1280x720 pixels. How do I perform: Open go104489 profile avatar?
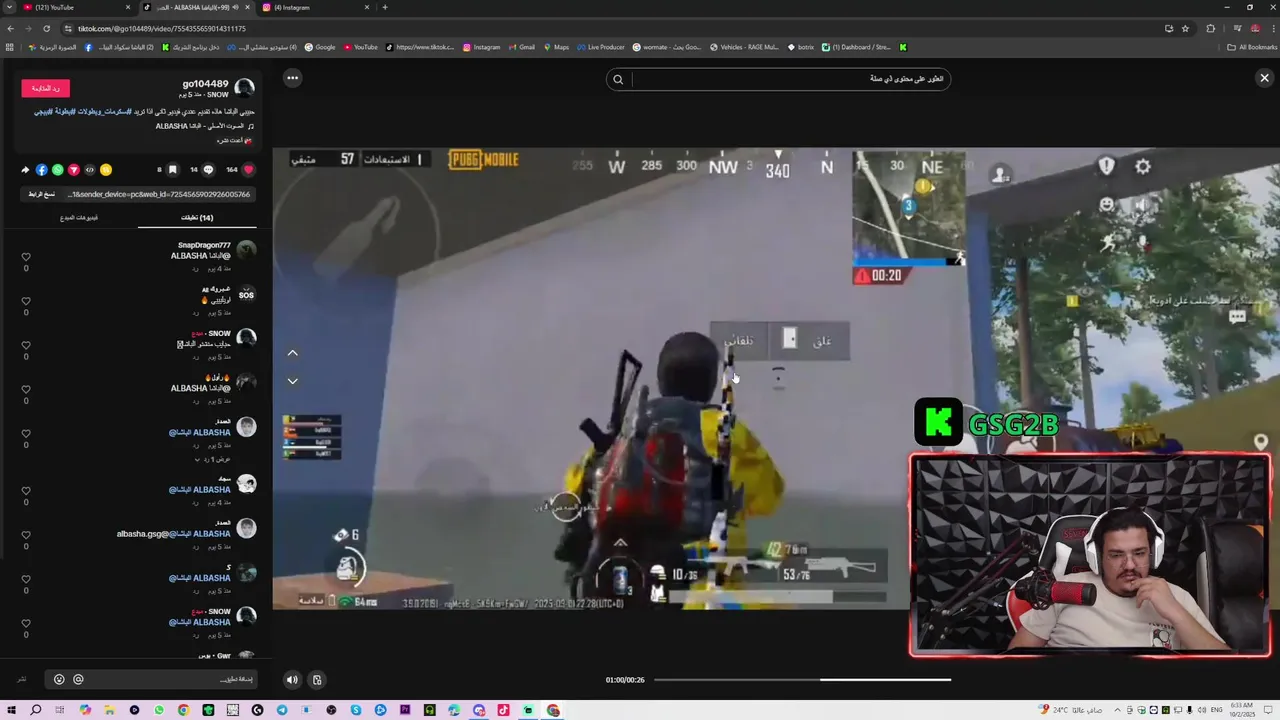tap(245, 88)
